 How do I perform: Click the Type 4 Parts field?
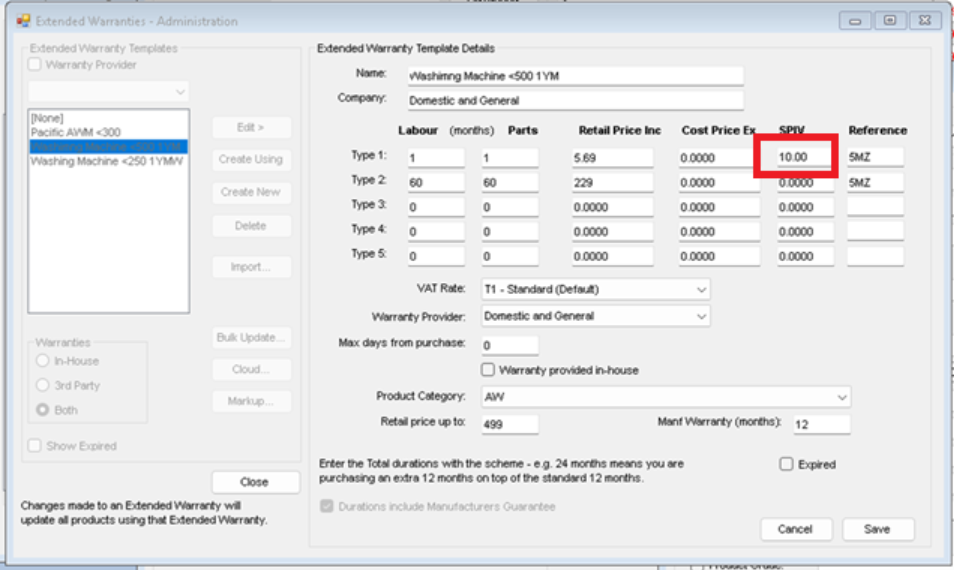click(510, 232)
